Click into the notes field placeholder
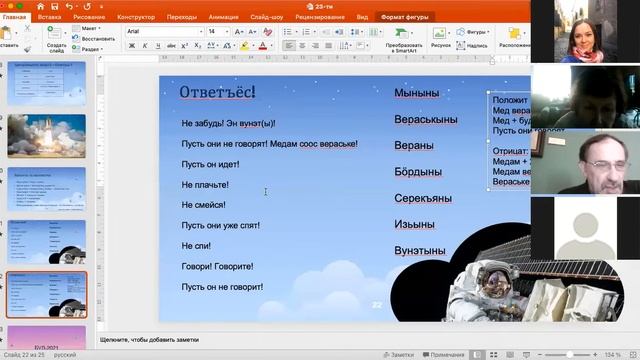Screen dimensions: 640x360 click(149, 340)
